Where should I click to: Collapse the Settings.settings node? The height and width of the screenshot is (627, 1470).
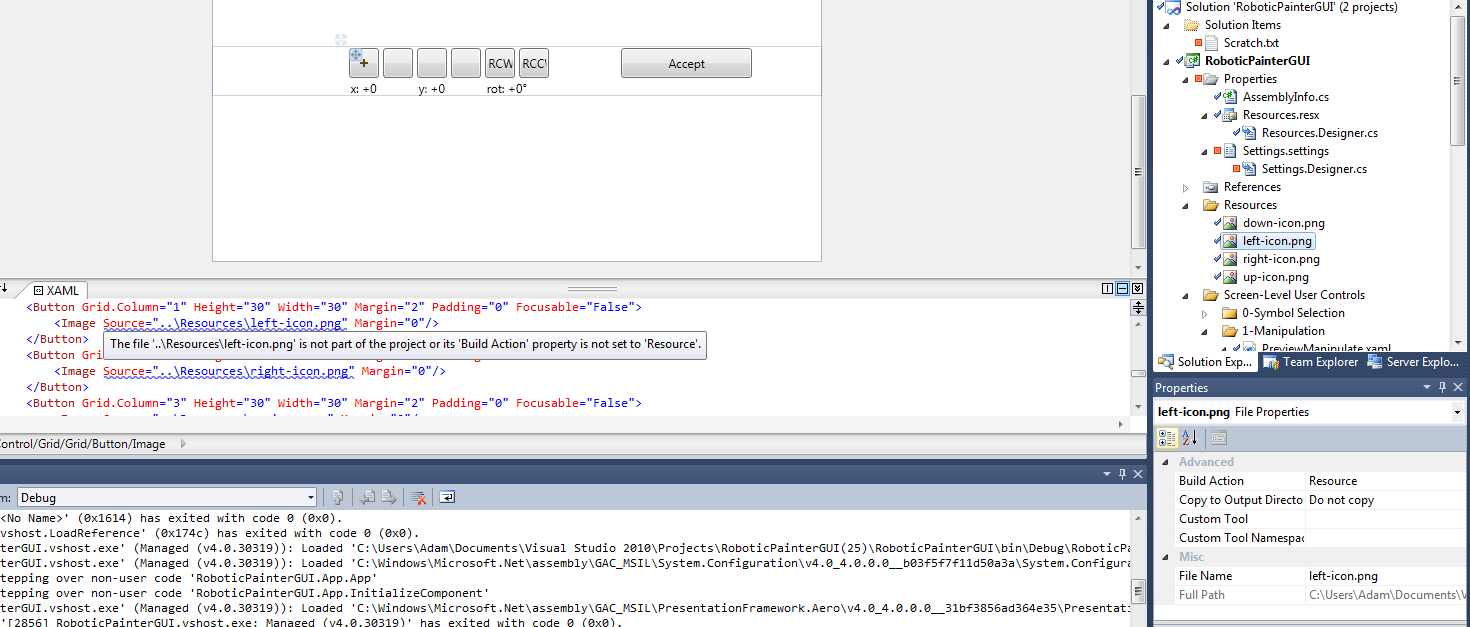tap(1205, 151)
